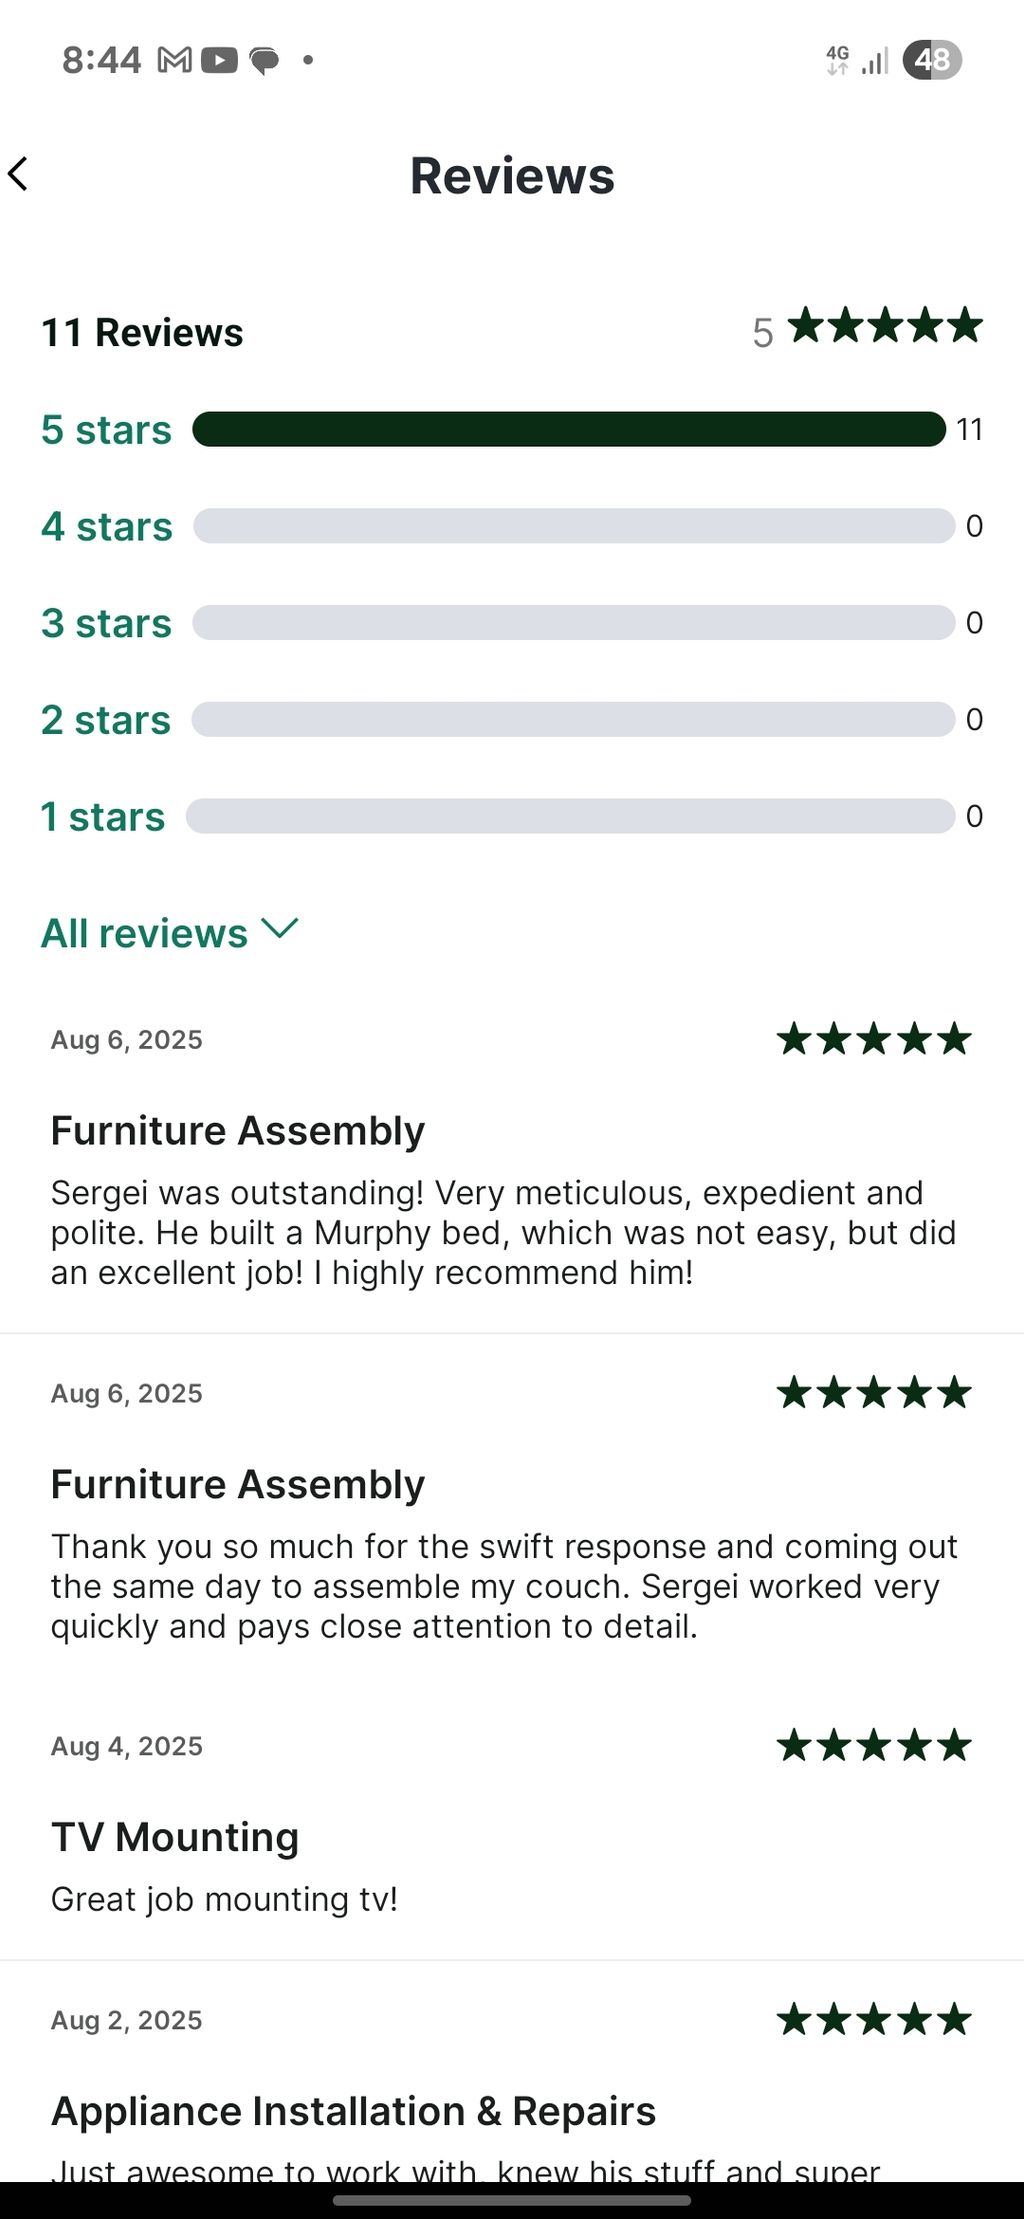Screen dimensions: 1024x2219
Task: Open the TV Mounting review
Action: coord(175,1837)
